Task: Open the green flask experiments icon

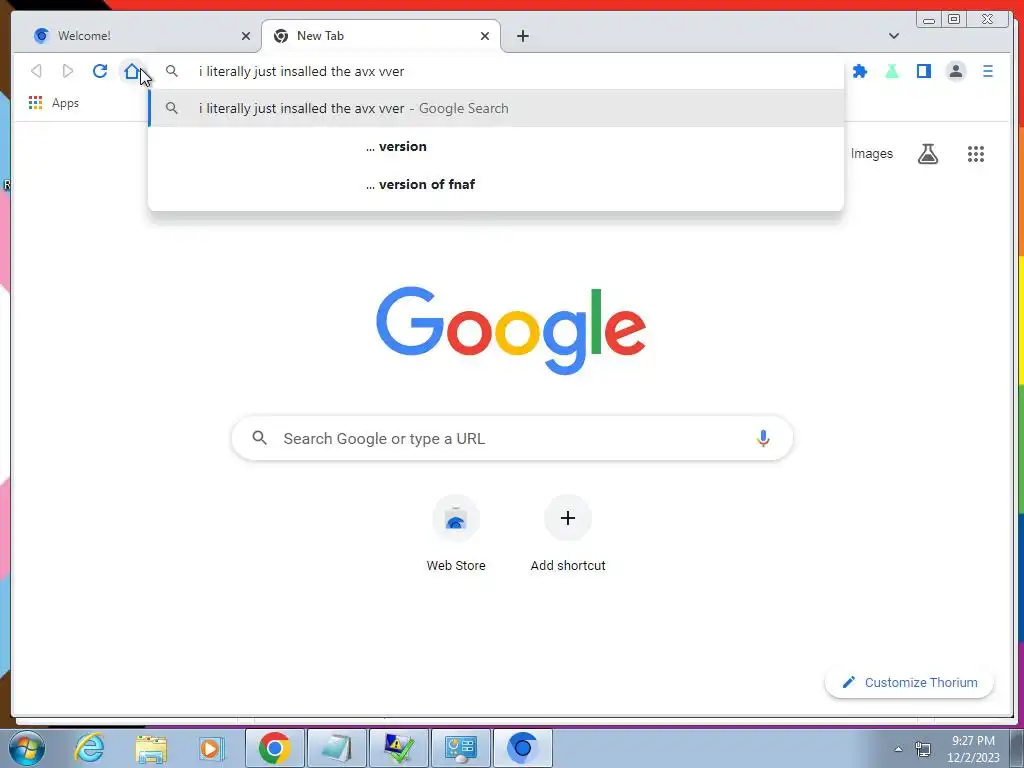Action: pyautogui.click(x=891, y=71)
